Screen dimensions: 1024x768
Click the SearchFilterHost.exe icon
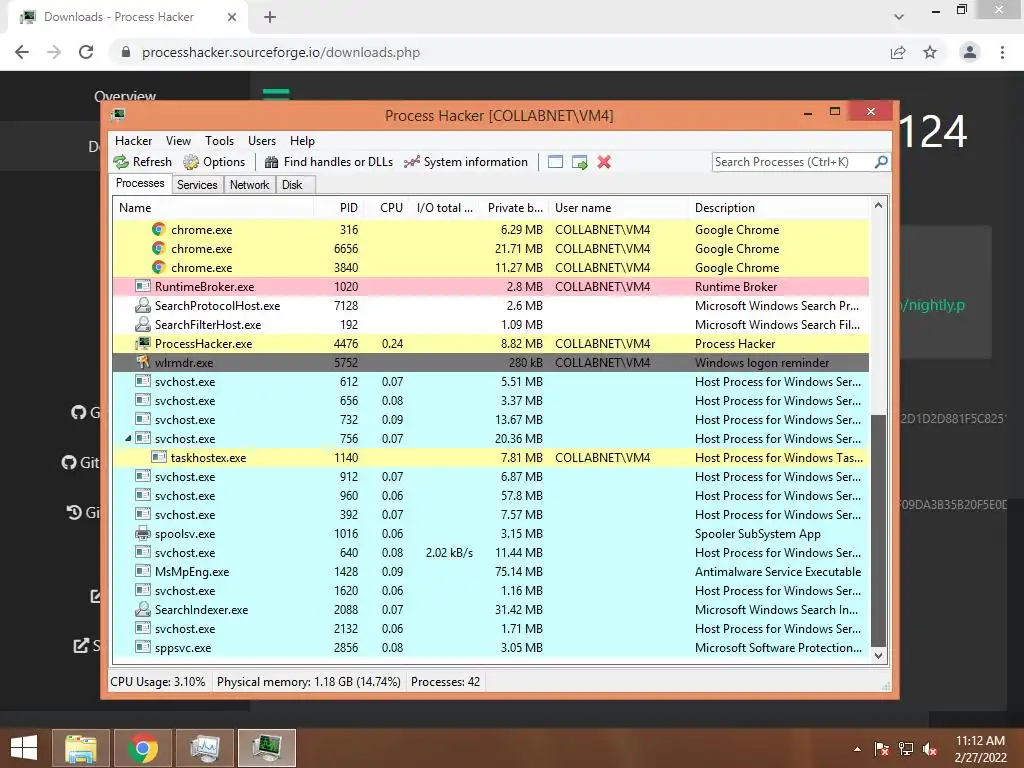(x=142, y=325)
